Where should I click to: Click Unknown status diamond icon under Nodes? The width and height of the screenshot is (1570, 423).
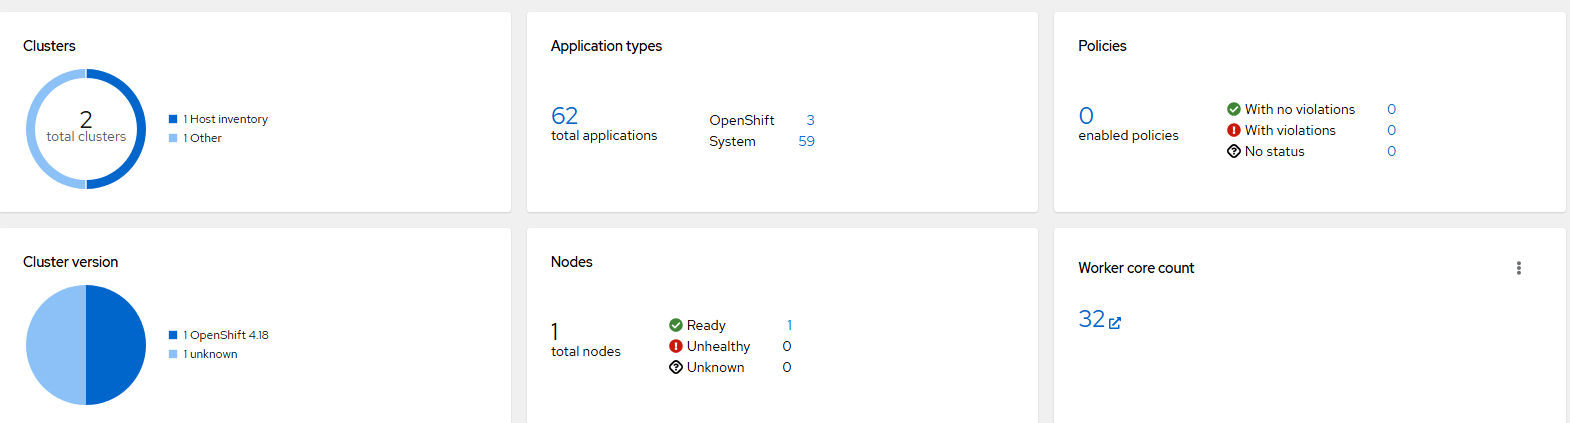(x=676, y=367)
